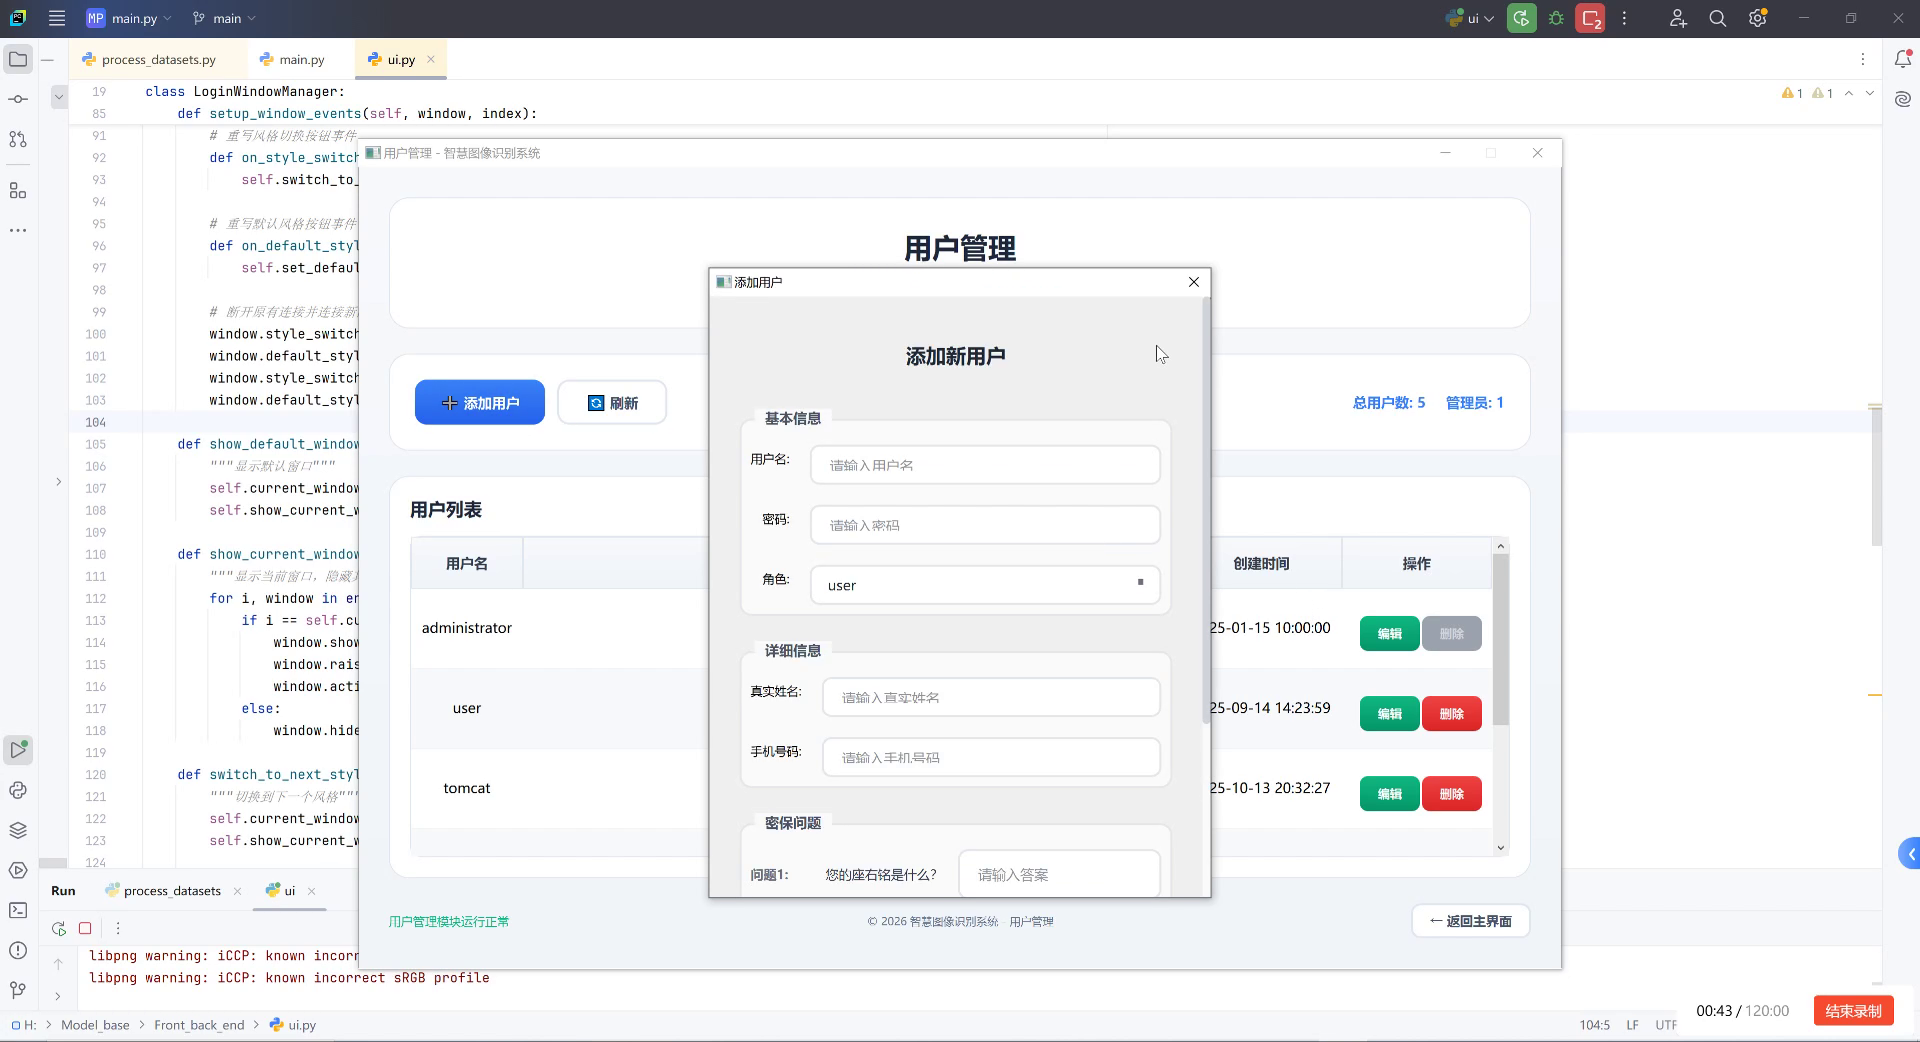Viewport: 1920px width, 1042px height.
Task: Click the 返回主界面 button
Action: pyautogui.click(x=1469, y=920)
